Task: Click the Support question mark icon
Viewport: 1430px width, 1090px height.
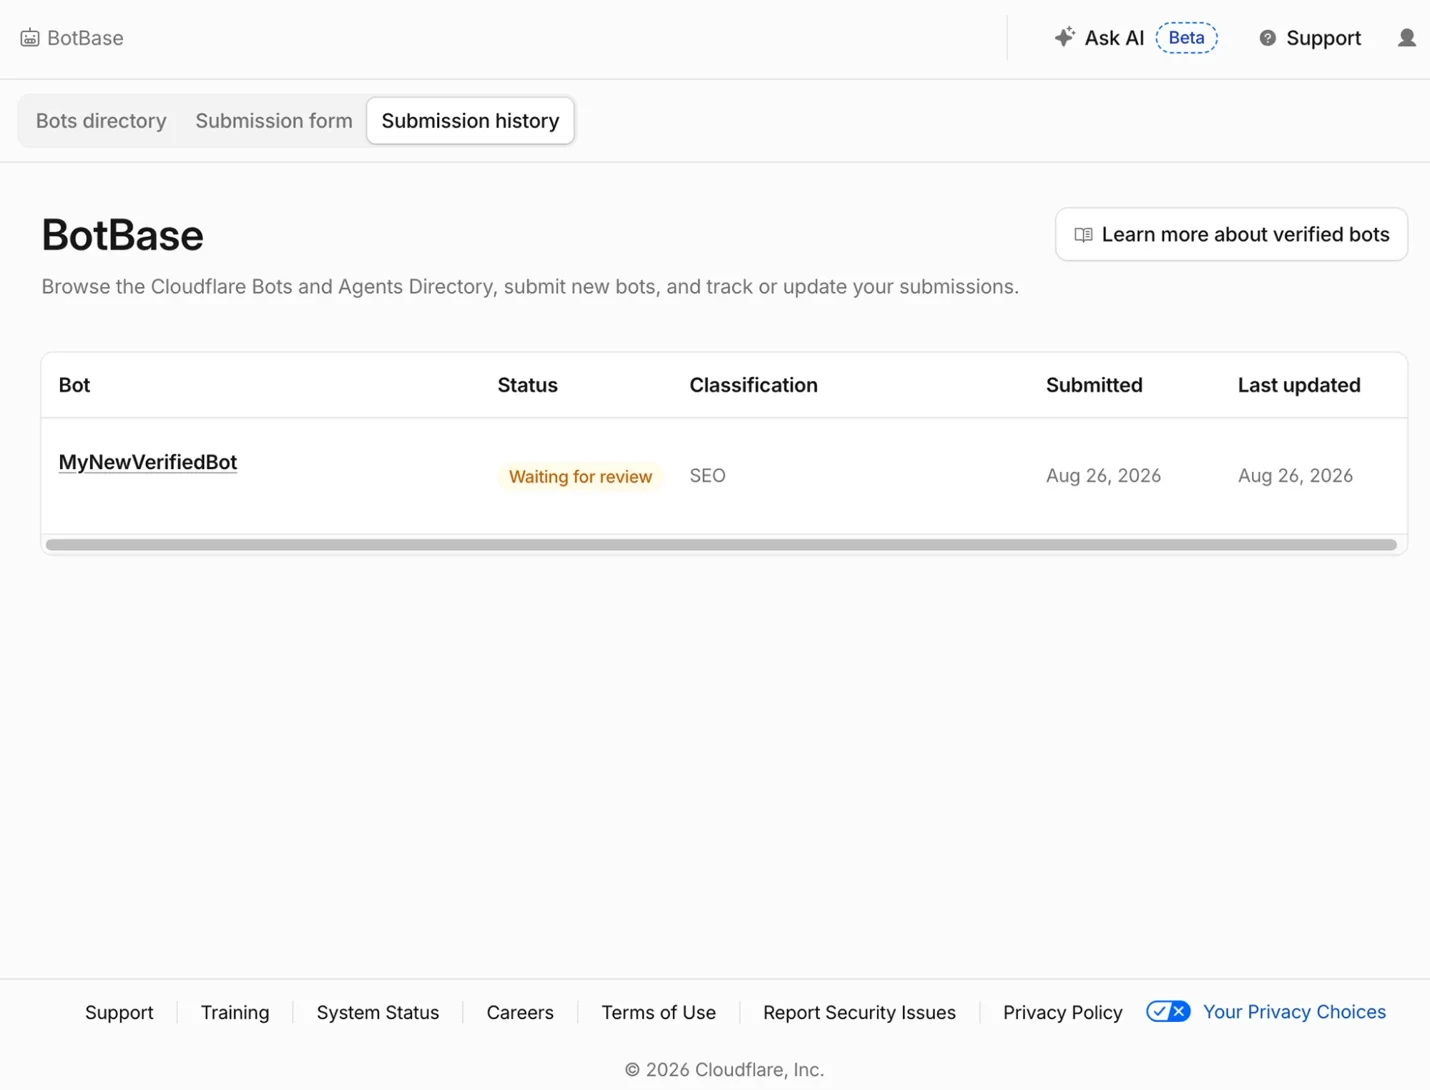Action: 1267,38
